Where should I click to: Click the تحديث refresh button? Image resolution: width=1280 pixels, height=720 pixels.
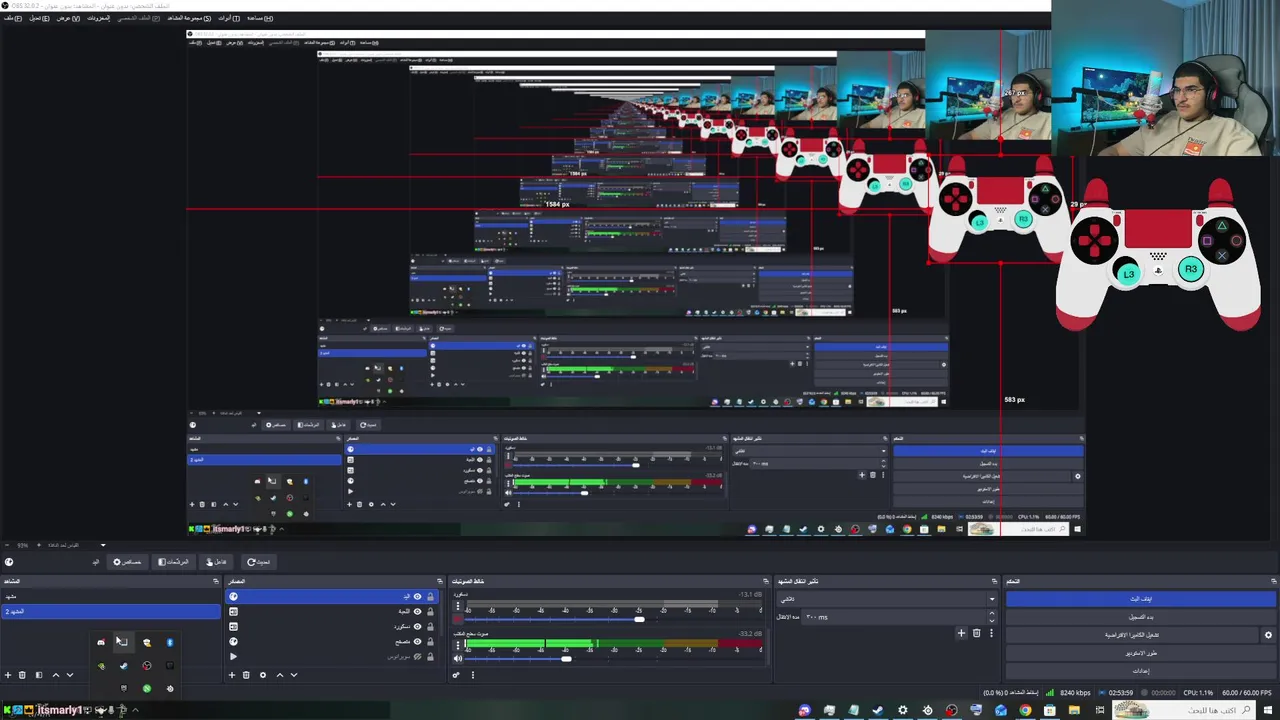coord(258,562)
